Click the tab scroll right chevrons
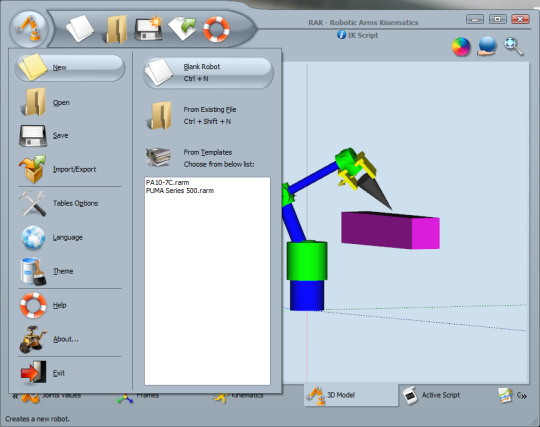Image resolution: width=540 pixels, height=427 pixels. (524, 396)
